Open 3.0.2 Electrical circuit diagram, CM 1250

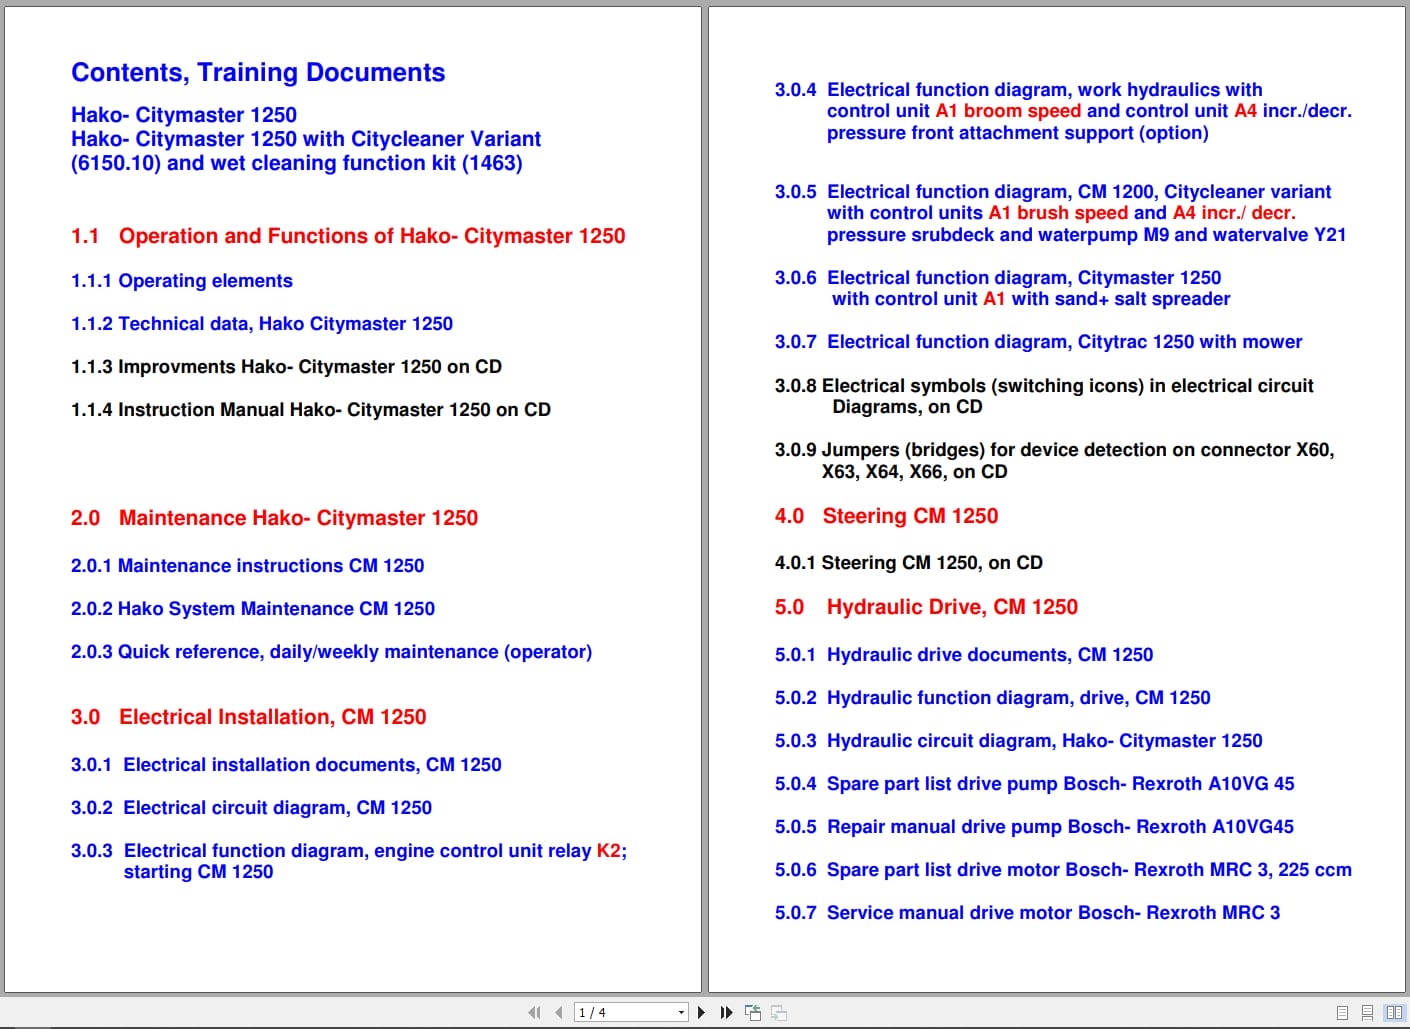(x=252, y=808)
